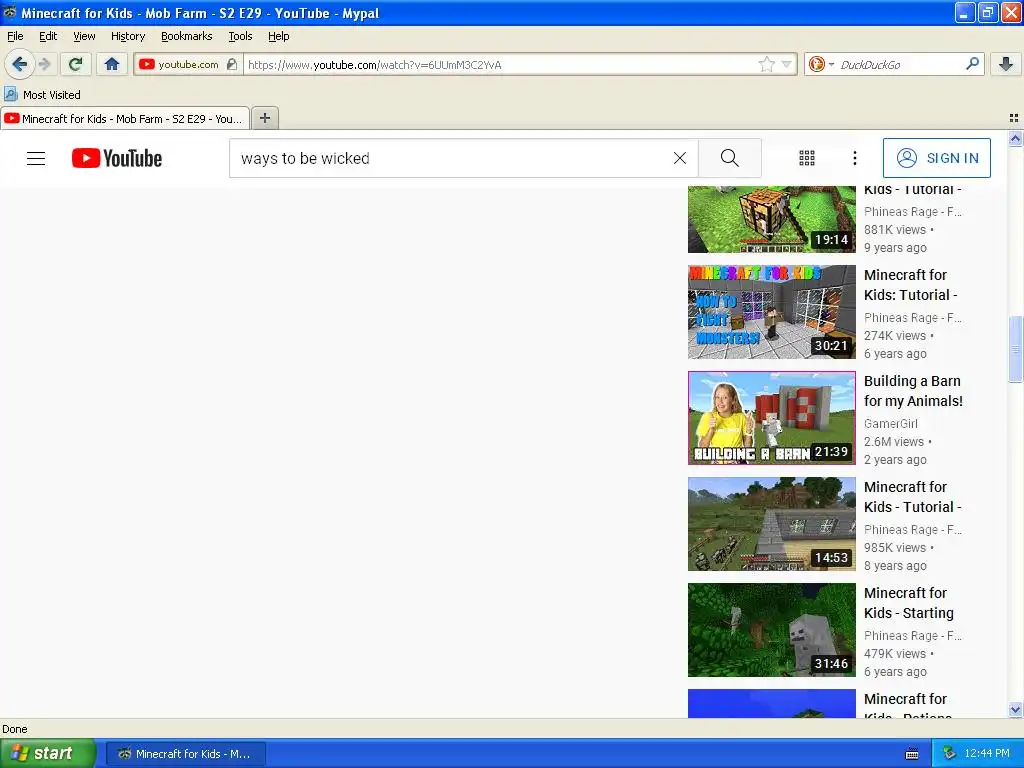Click the browser Forward arrow
This screenshot has width=1024, height=768.
click(x=44, y=64)
